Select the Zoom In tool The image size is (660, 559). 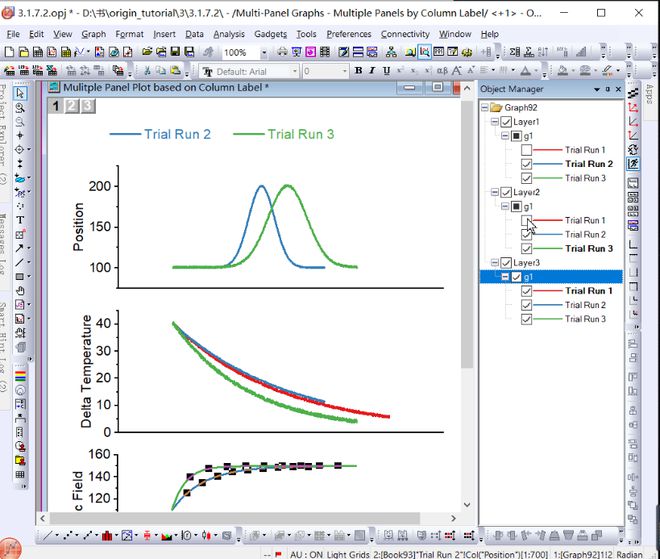click(x=20, y=108)
